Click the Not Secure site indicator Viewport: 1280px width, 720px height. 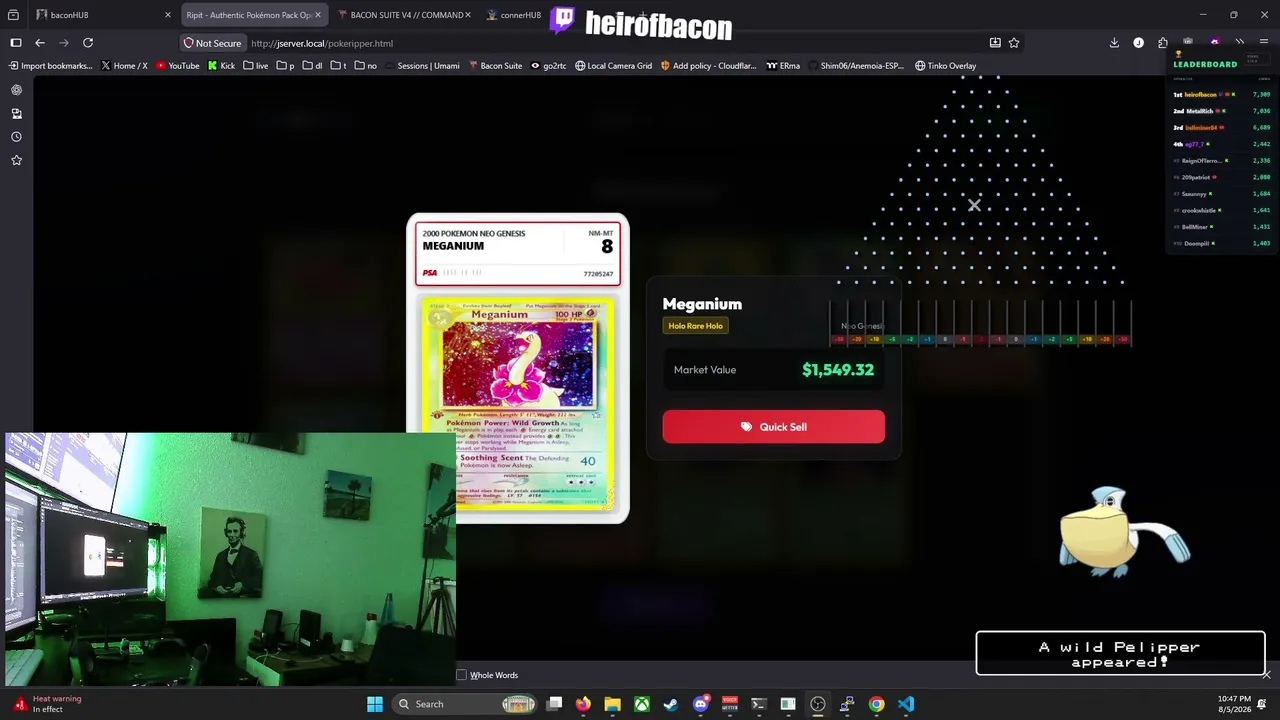click(x=212, y=43)
